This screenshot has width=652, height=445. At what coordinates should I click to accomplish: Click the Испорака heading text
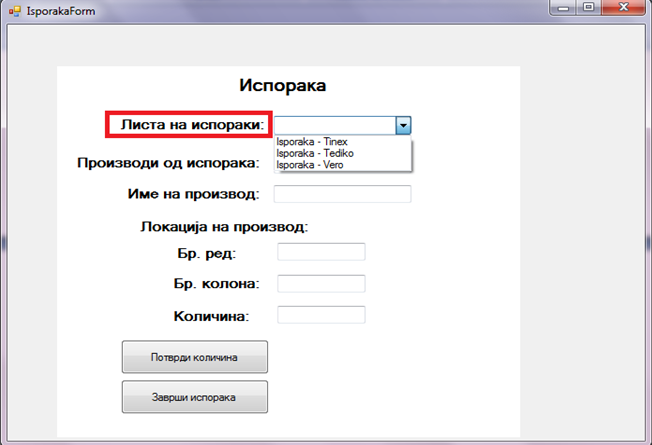283,86
